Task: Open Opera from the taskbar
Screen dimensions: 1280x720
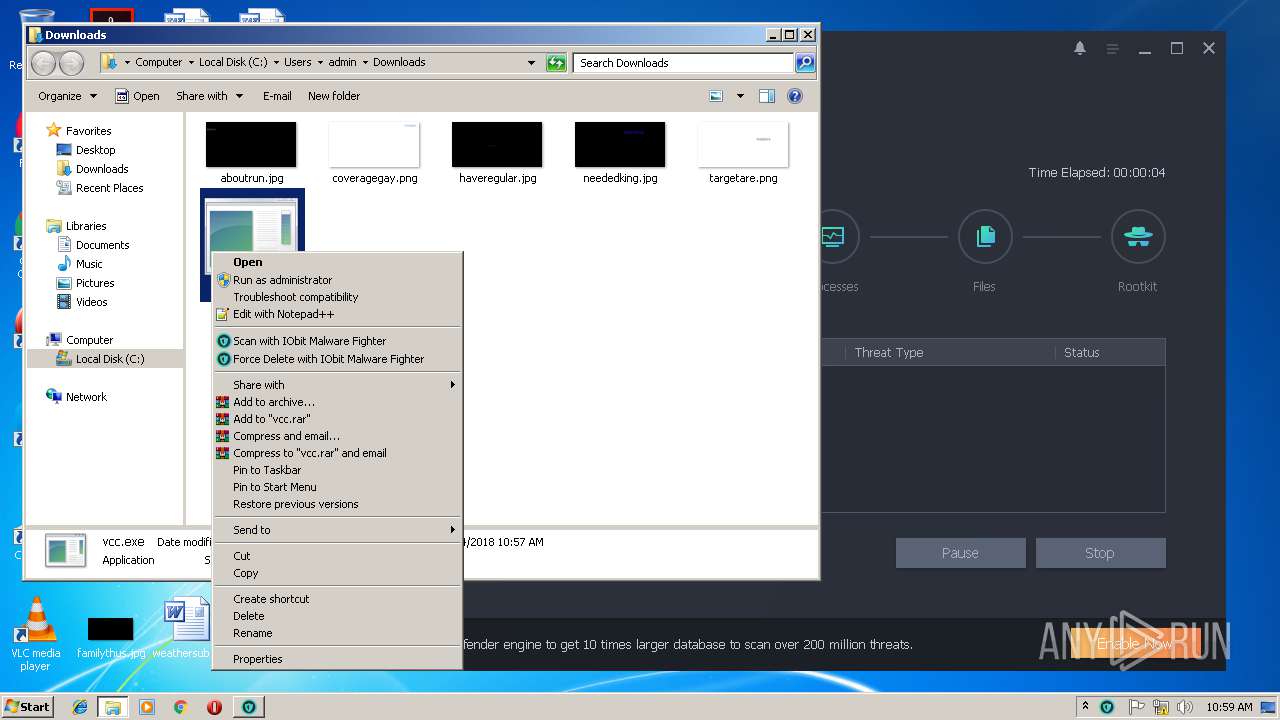Action: click(x=214, y=707)
